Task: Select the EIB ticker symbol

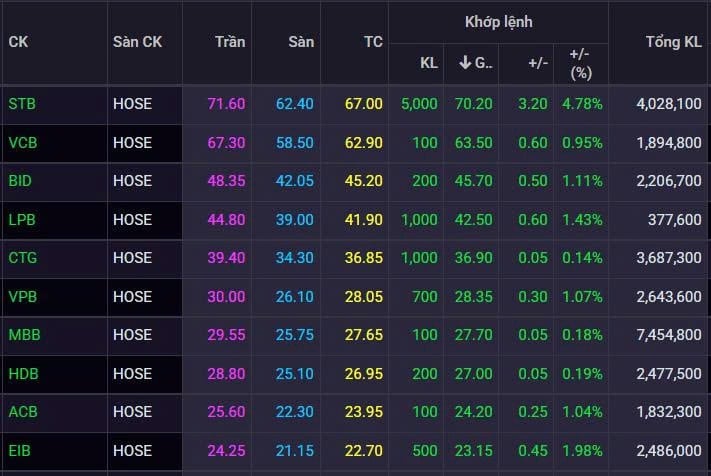Action: click(19, 450)
